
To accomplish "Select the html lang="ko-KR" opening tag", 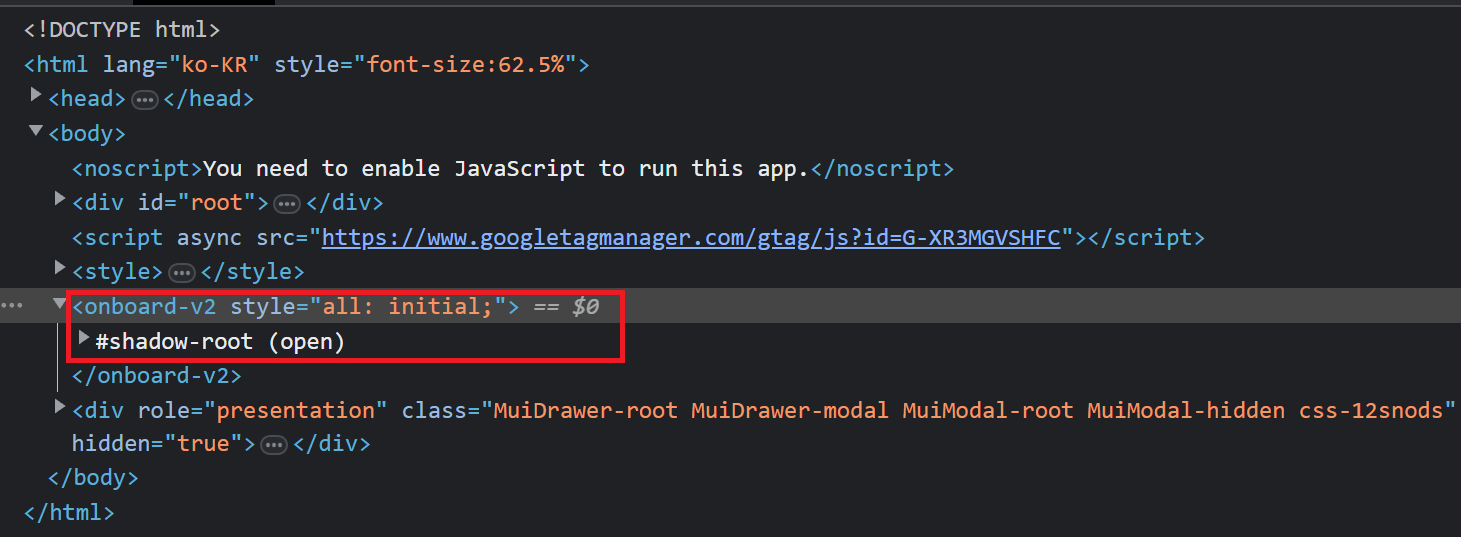I will [307, 65].
